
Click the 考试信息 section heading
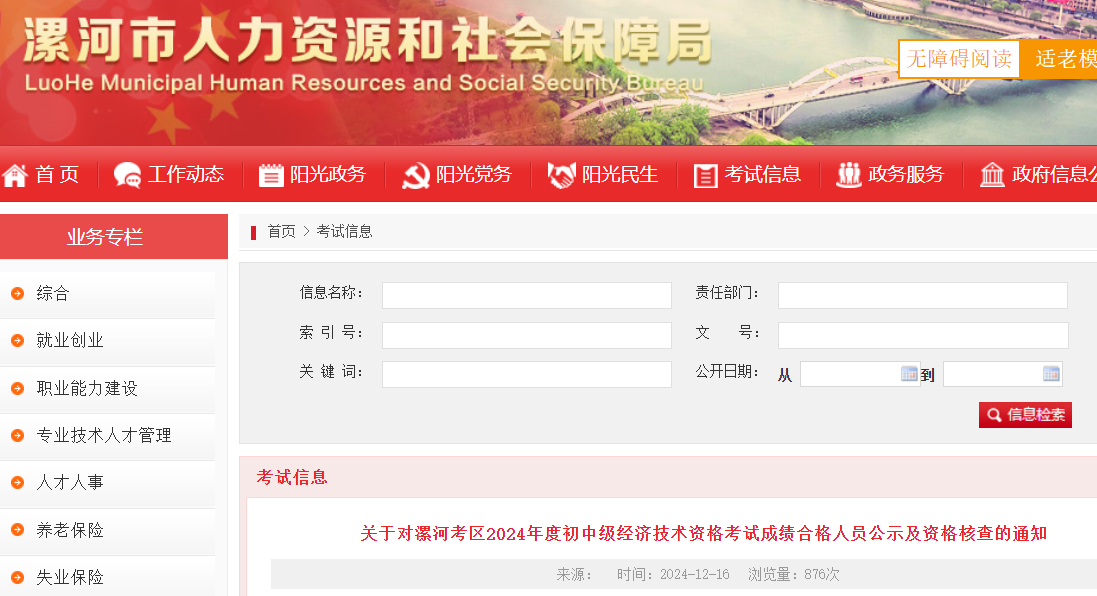(292, 478)
